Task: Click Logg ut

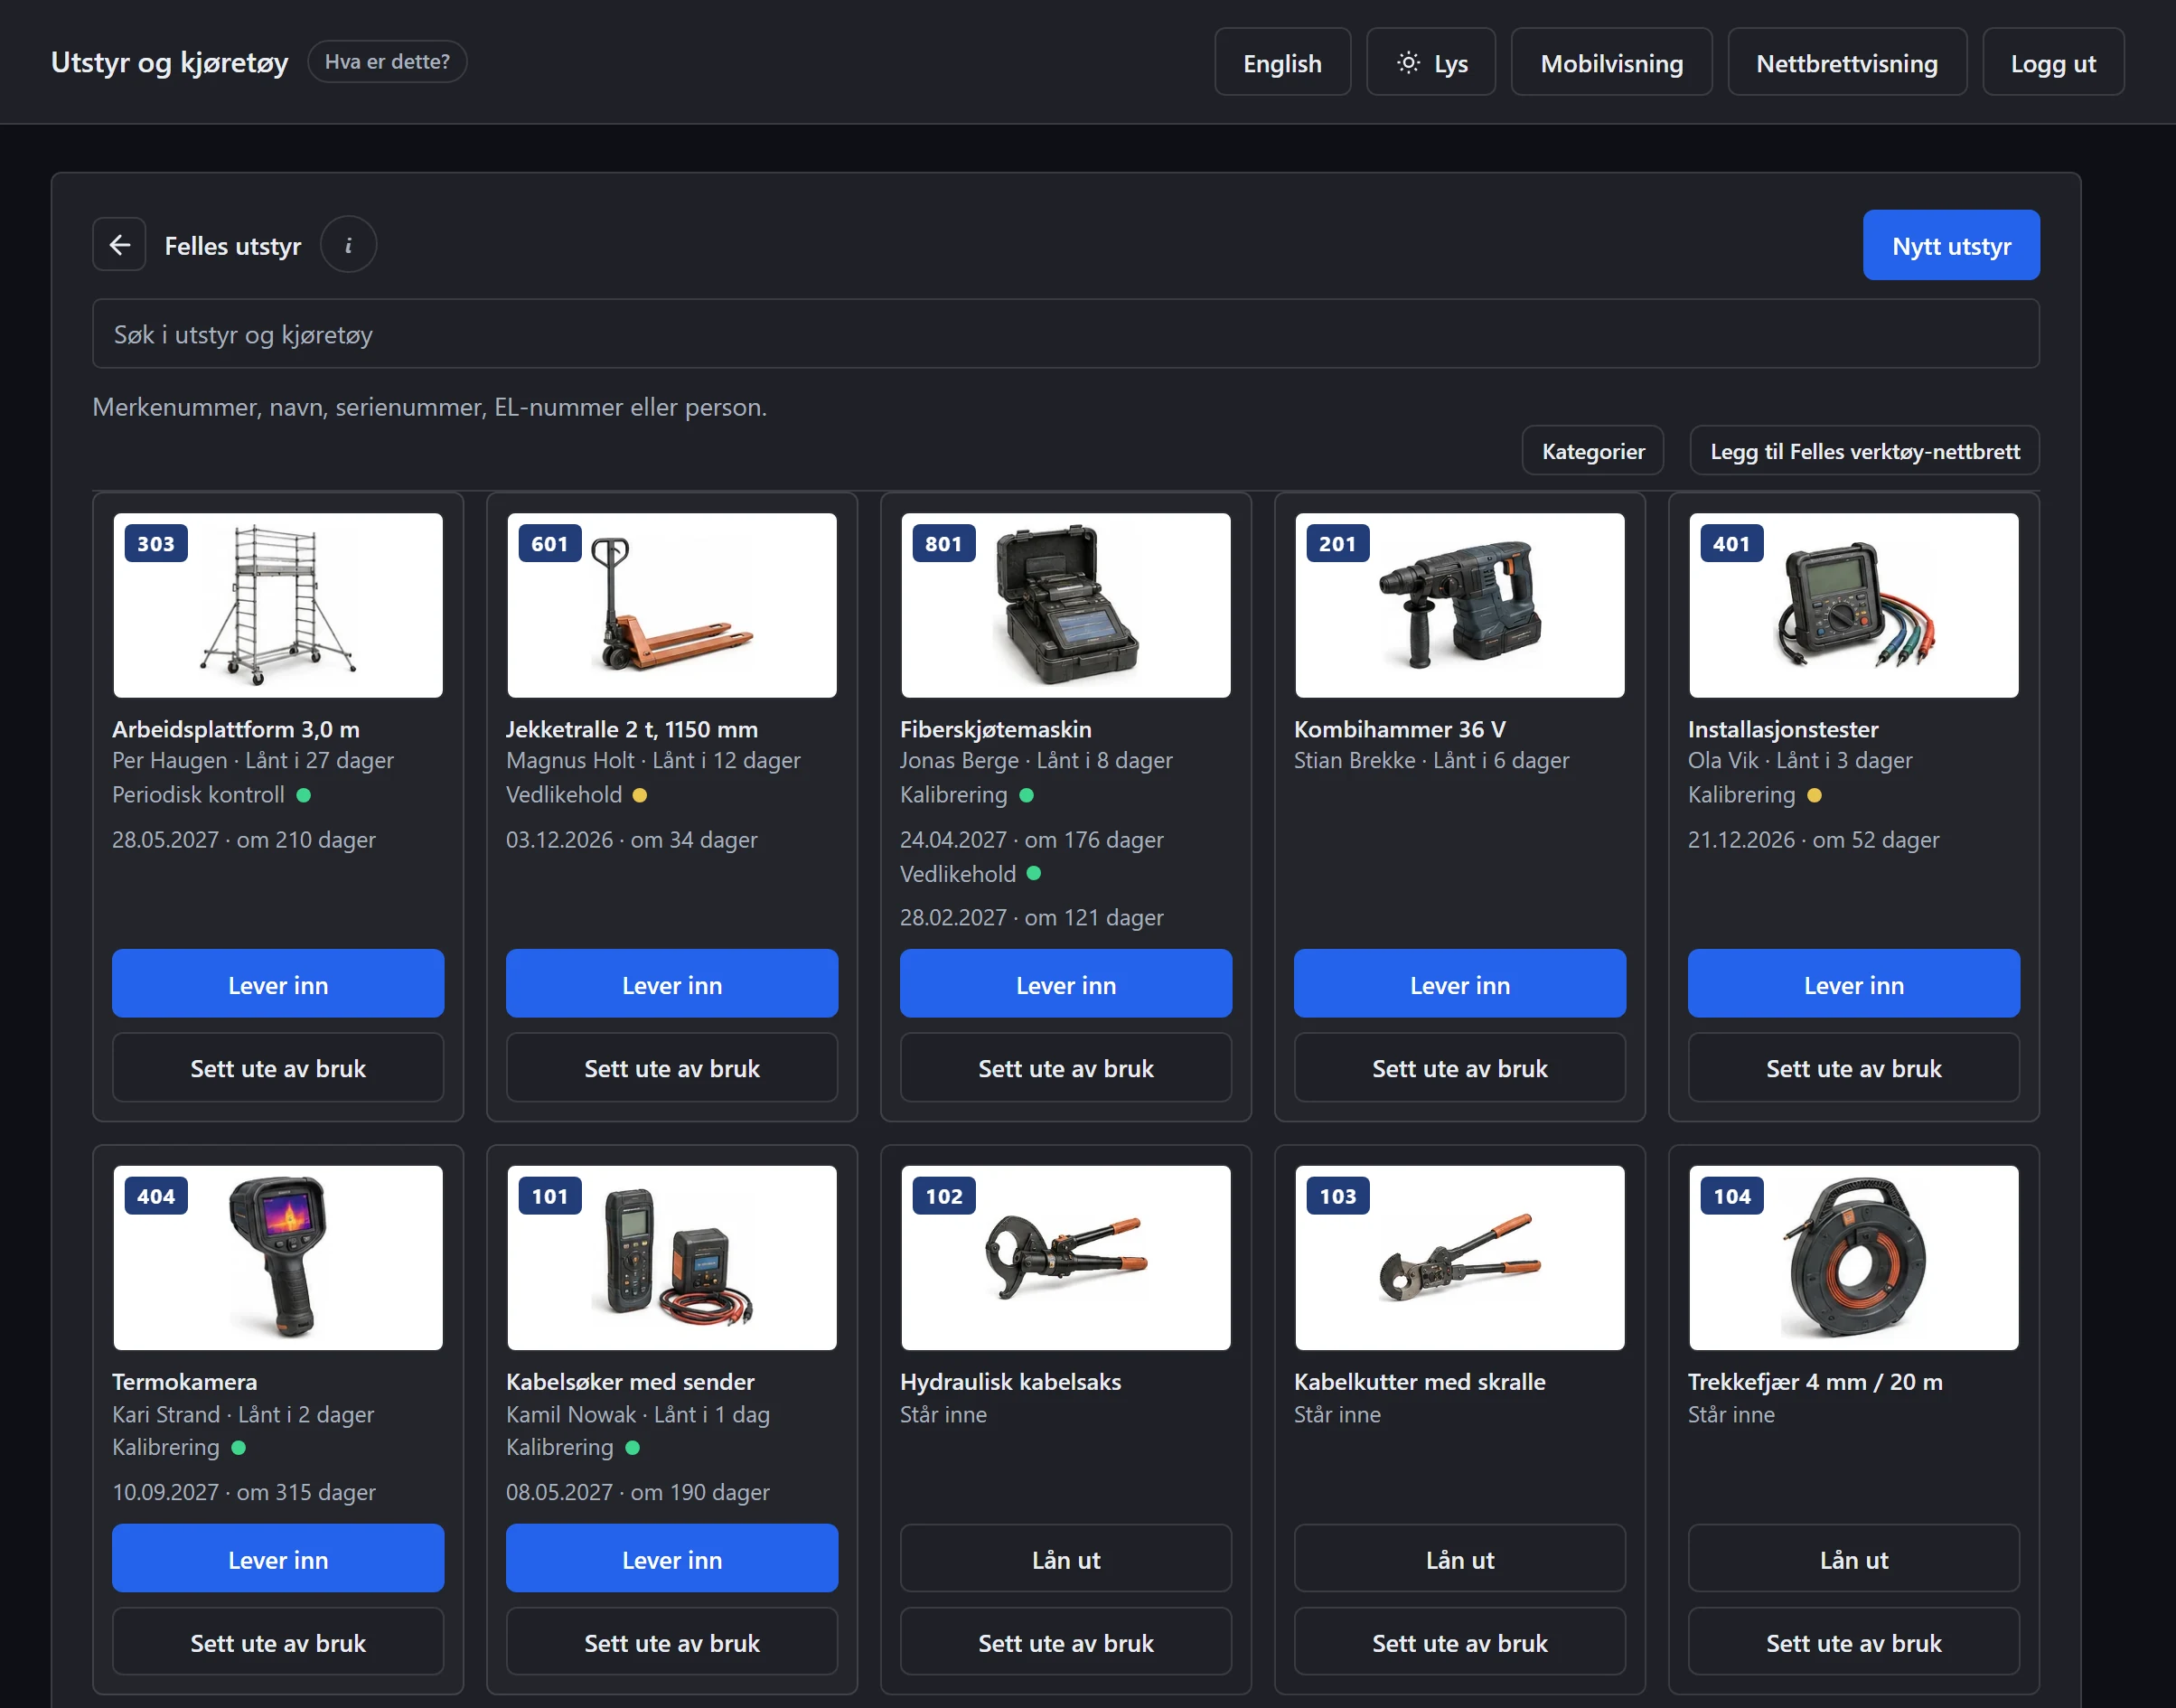Action: [2053, 62]
